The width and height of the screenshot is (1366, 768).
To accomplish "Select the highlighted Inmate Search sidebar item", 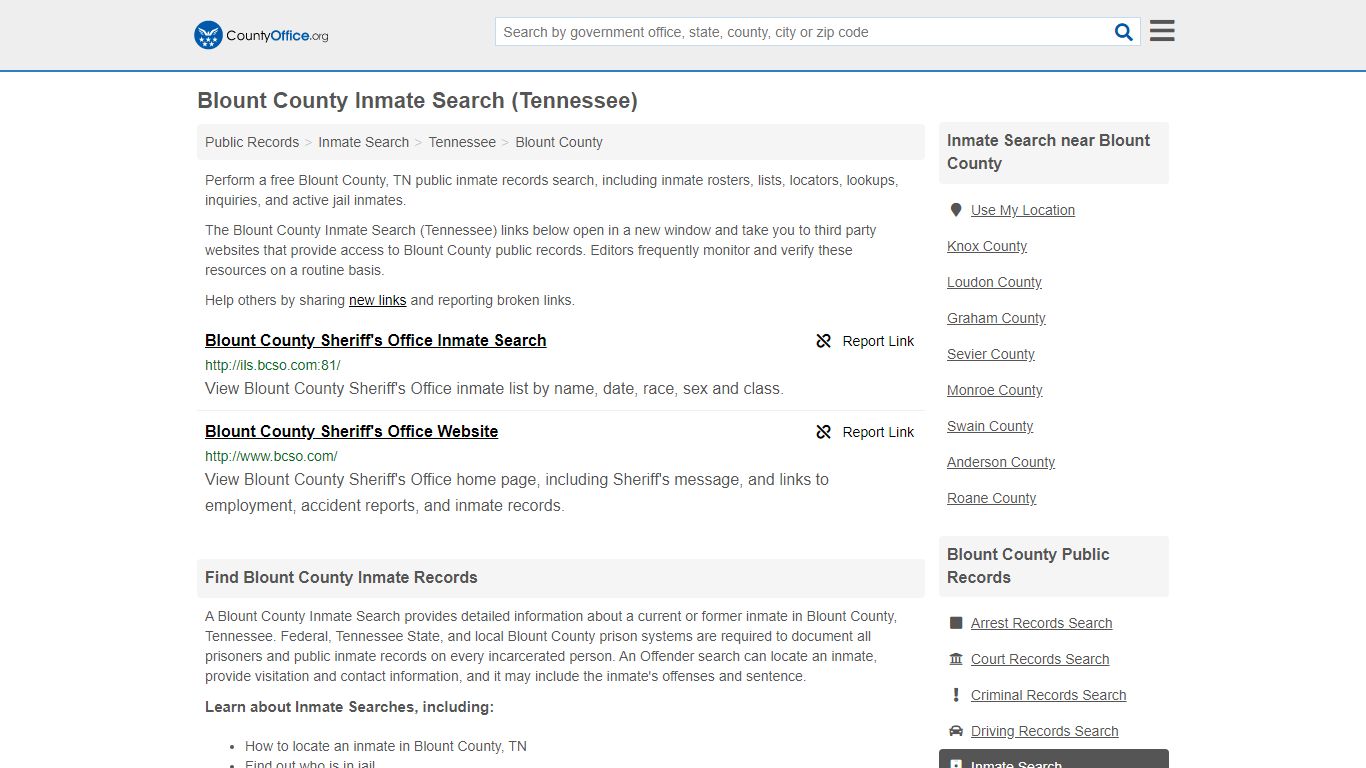I will point(1054,759).
